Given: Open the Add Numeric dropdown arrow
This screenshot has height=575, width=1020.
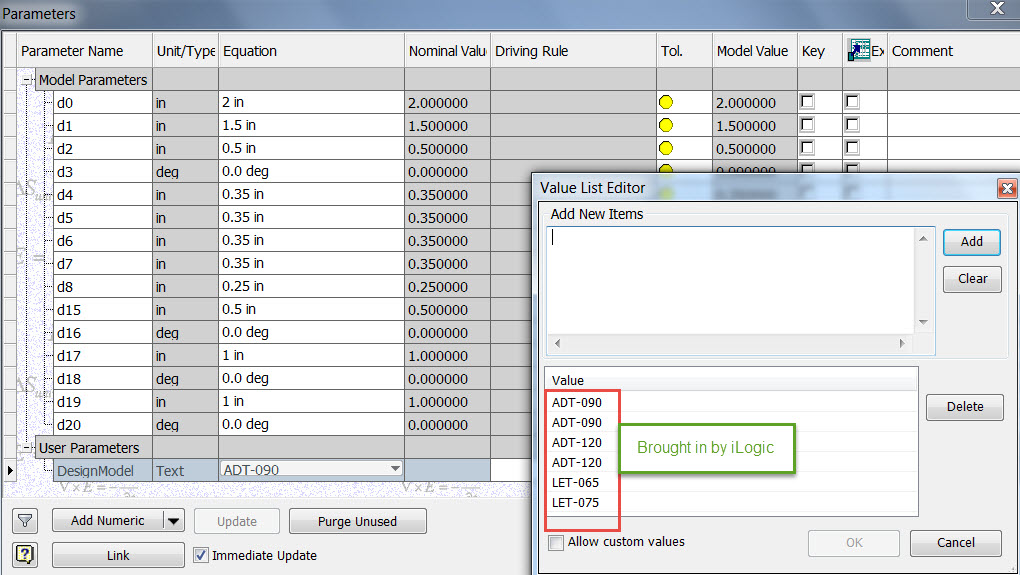Looking at the screenshot, I should tap(174, 521).
